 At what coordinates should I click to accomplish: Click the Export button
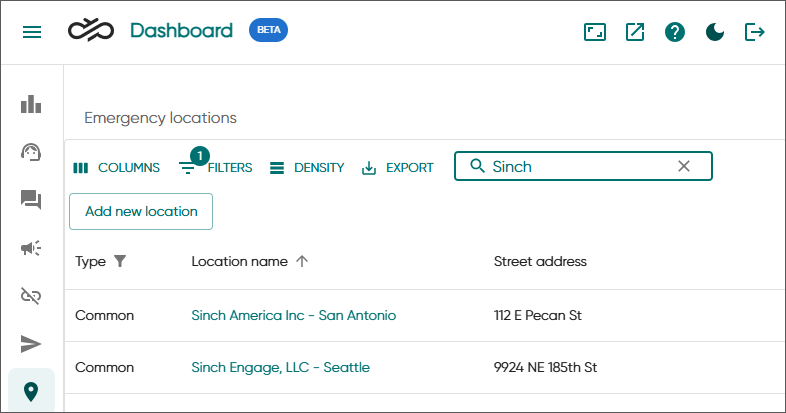point(398,168)
